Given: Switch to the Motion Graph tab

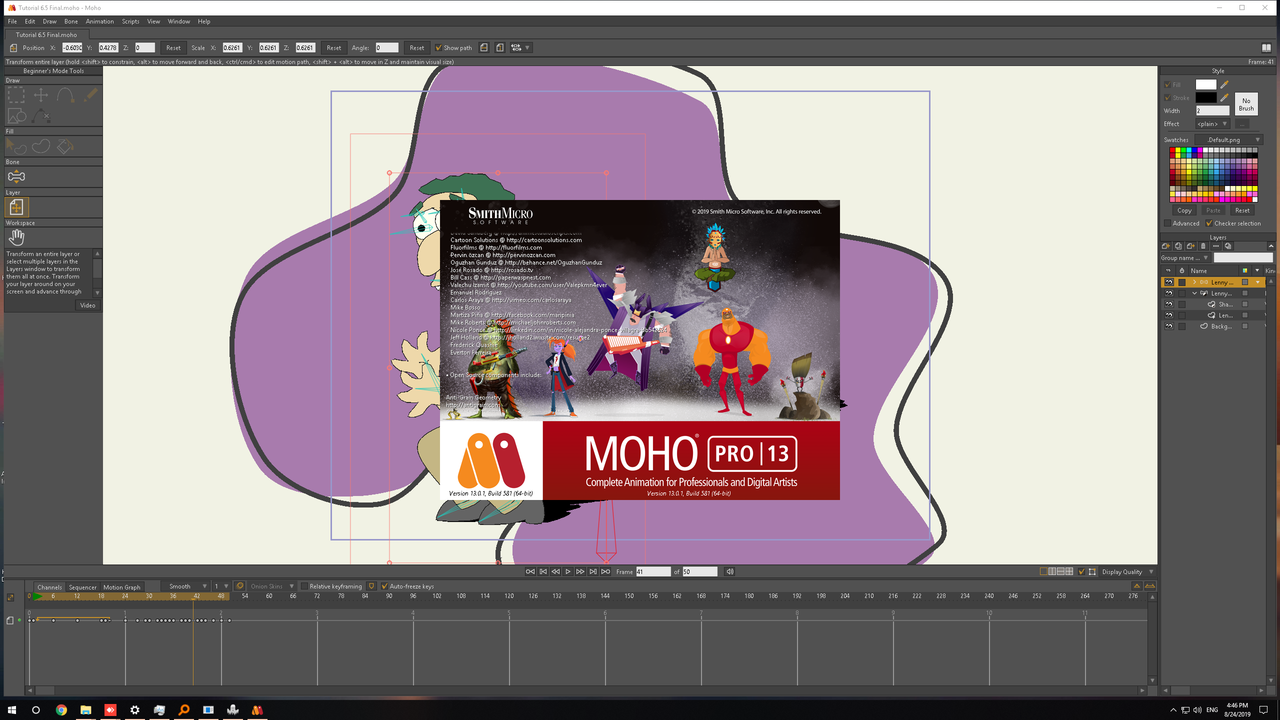Looking at the screenshot, I should (122, 587).
